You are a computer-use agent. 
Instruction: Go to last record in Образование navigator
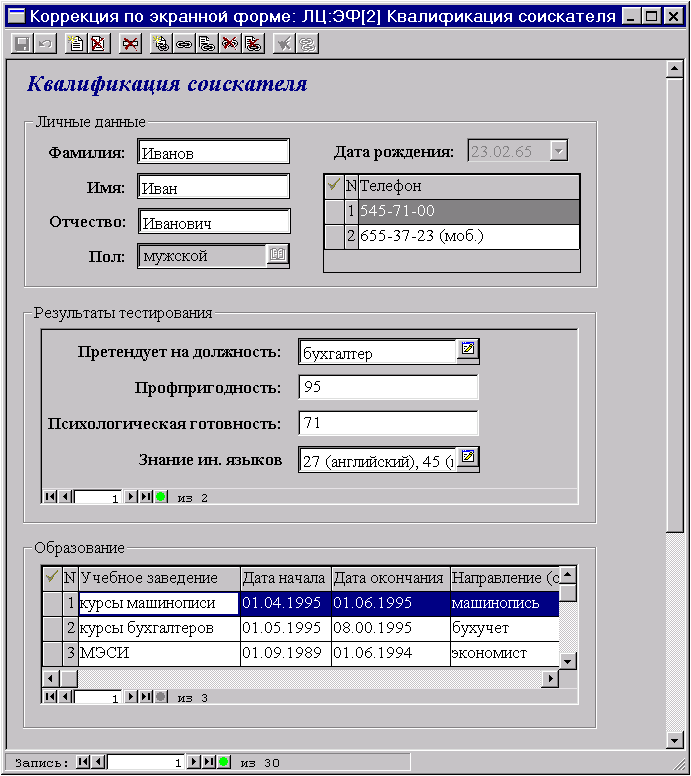click(x=146, y=697)
